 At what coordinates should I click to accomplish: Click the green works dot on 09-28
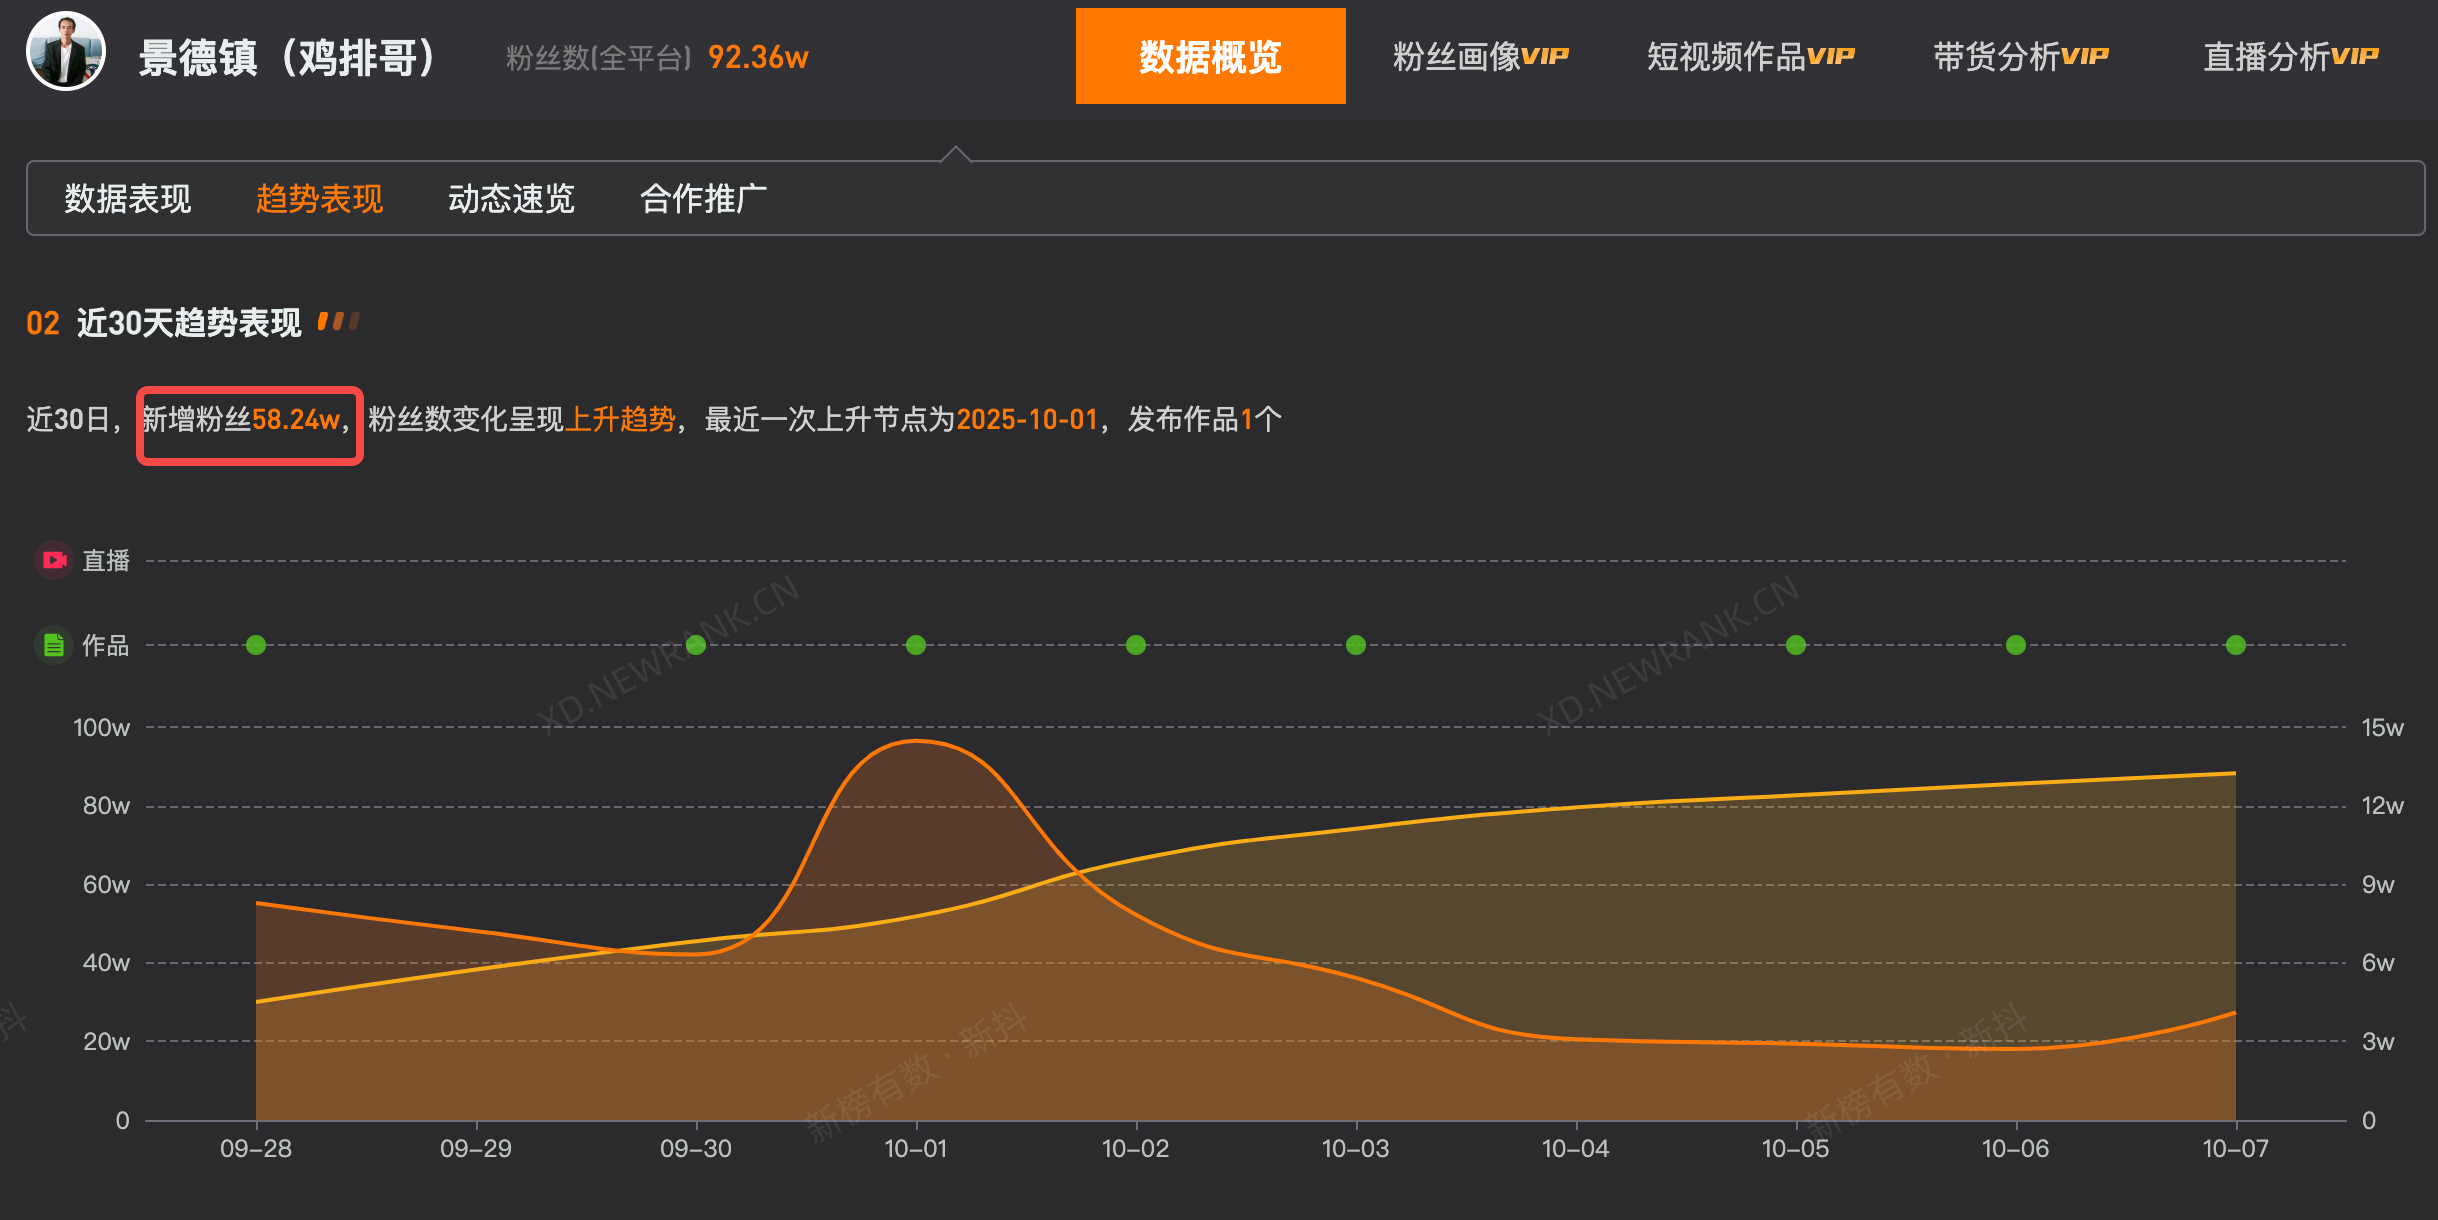point(256,645)
